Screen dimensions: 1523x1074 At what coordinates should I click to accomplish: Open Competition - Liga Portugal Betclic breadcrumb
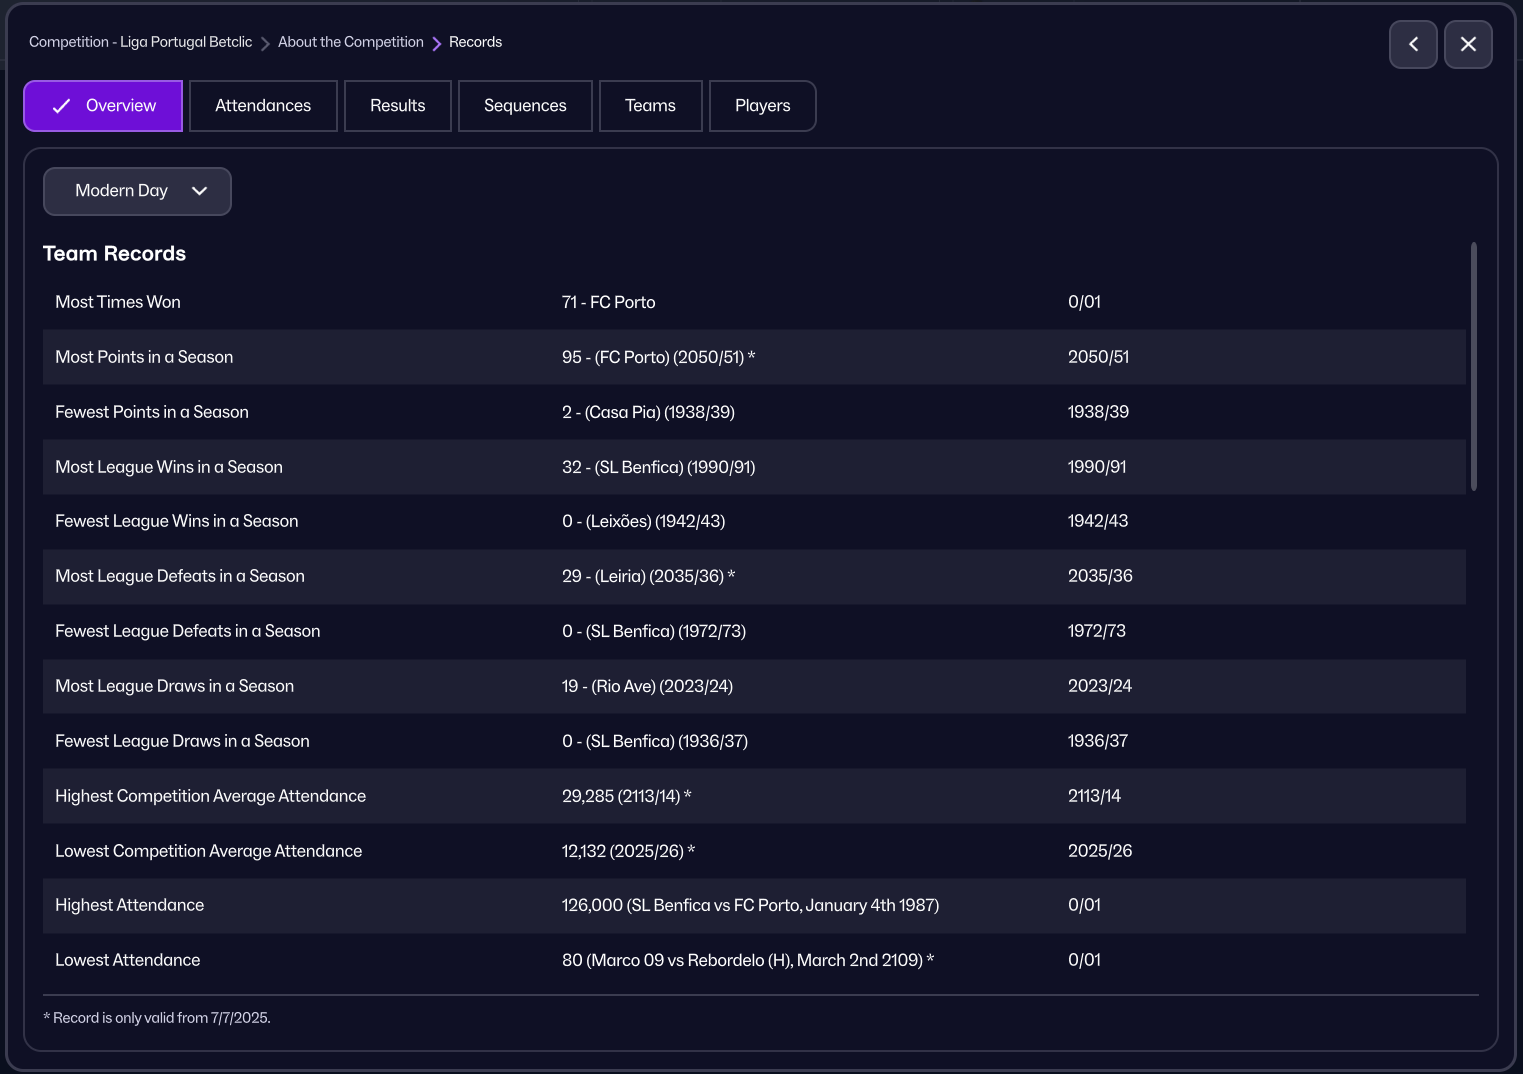click(140, 42)
